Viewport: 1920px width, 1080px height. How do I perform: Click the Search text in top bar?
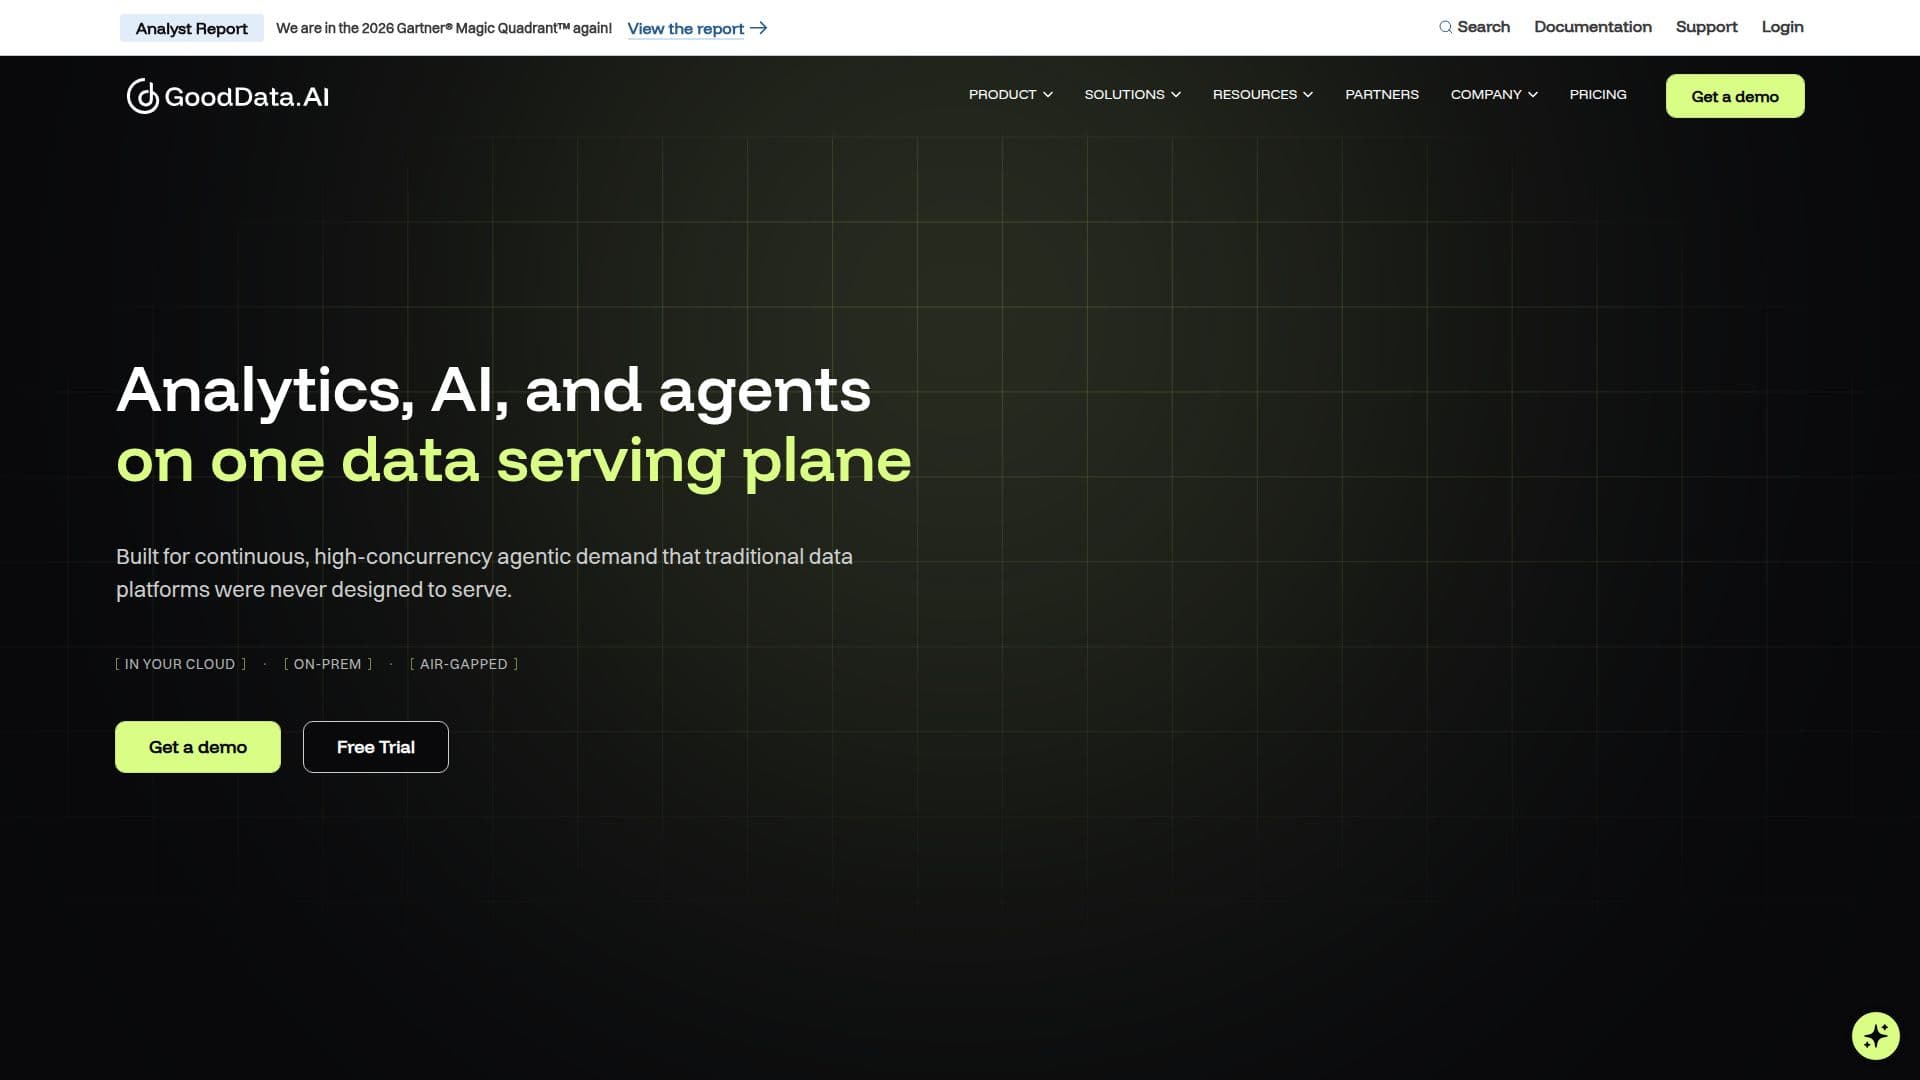pyautogui.click(x=1484, y=27)
